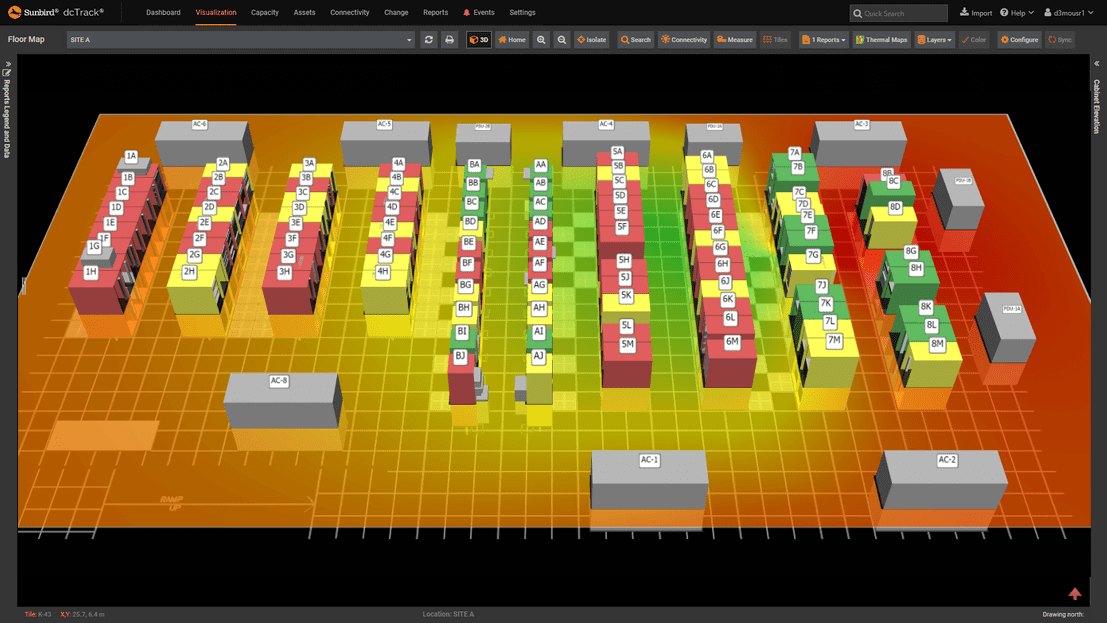The height and width of the screenshot is (623, 1107).
Task: Enable the Tiles overlay
Action: [775, 39]
